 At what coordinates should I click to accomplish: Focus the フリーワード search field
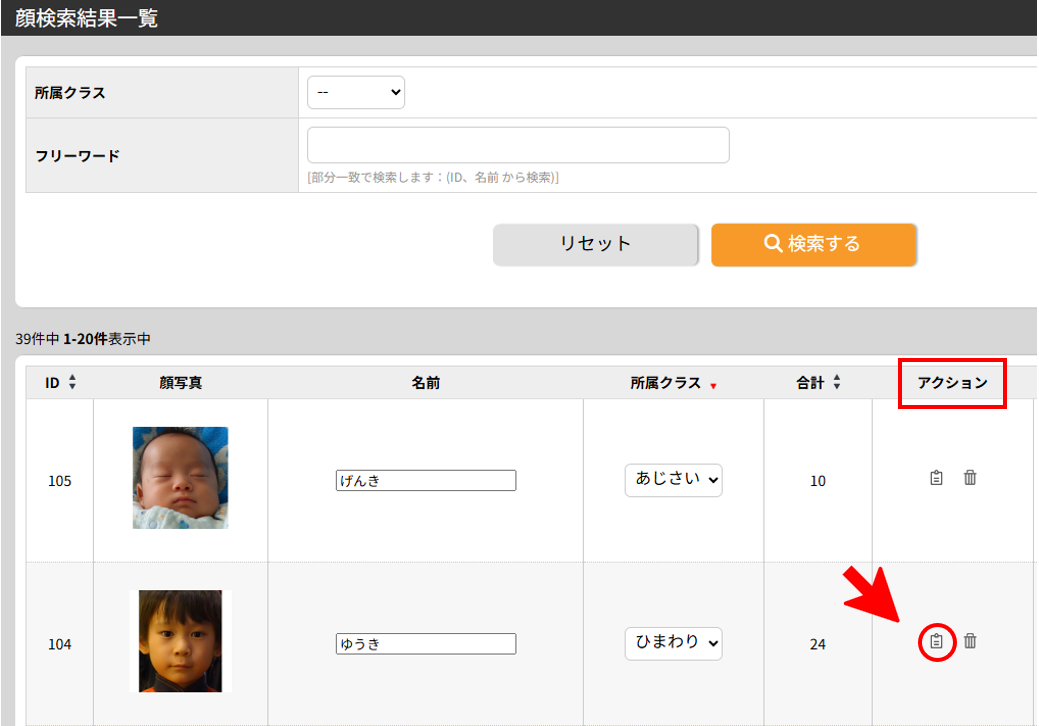(518, 145)
